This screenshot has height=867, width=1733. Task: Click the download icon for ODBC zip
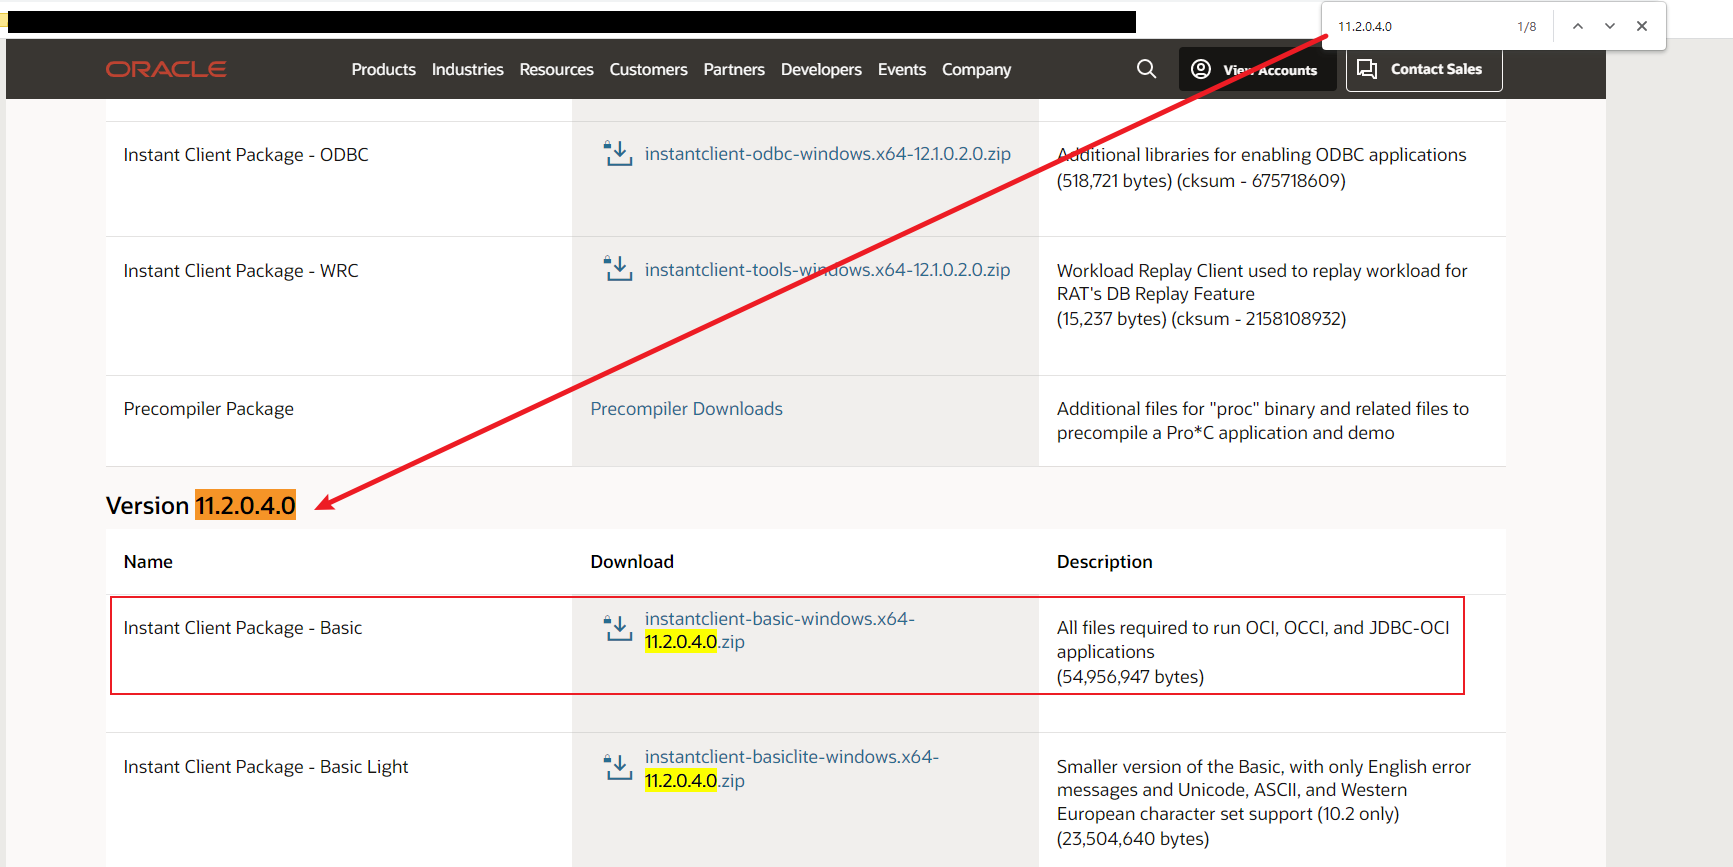click(x=618, y=154)
